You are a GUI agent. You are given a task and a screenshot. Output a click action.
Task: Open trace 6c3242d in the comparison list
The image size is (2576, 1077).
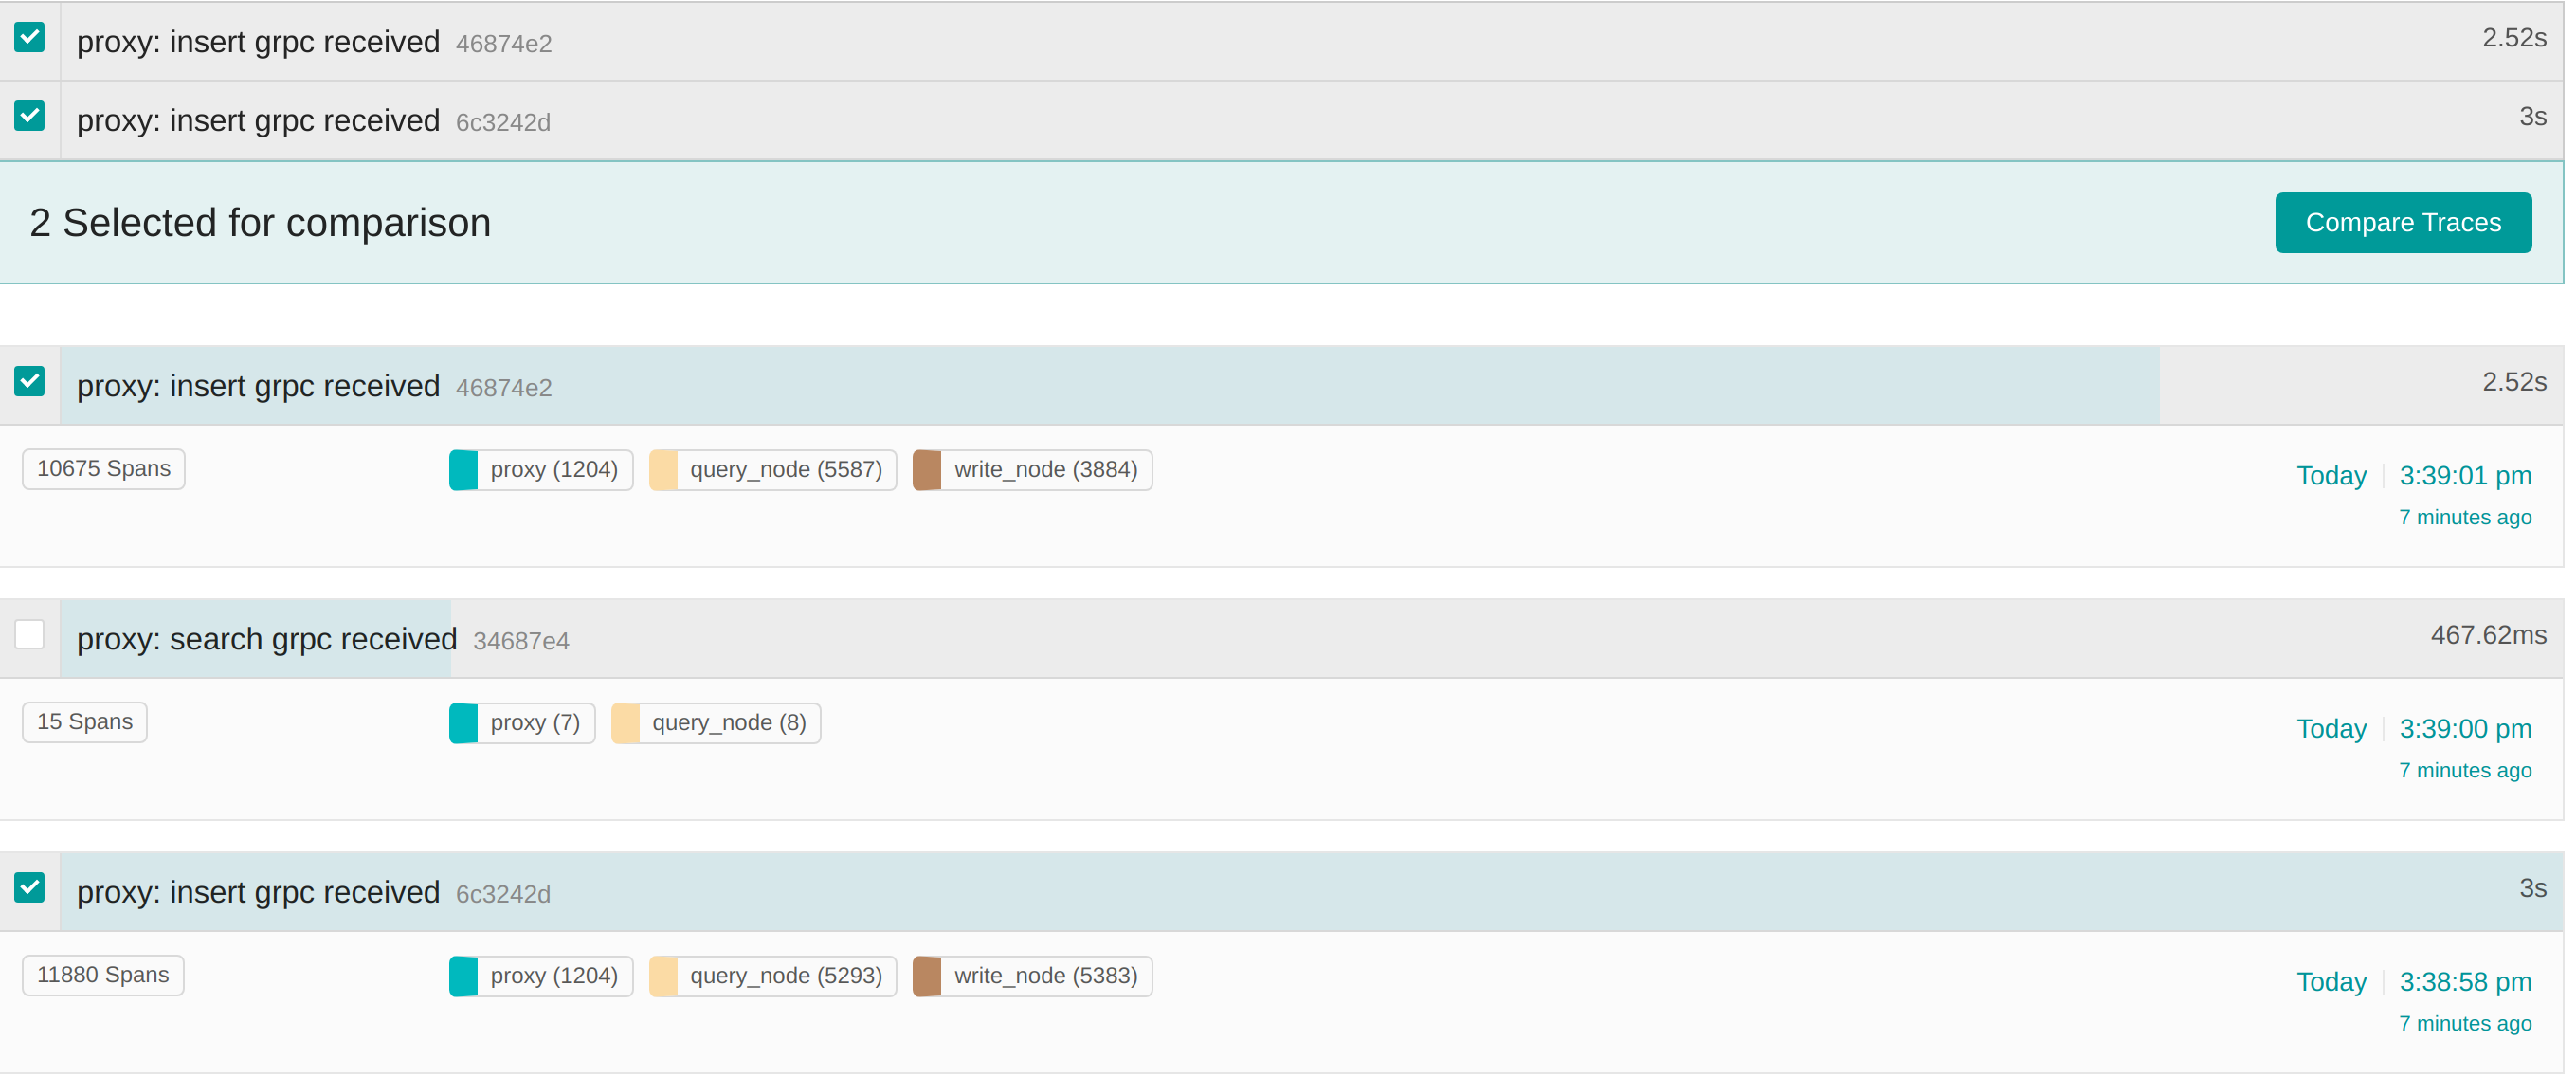point(1312,120)
